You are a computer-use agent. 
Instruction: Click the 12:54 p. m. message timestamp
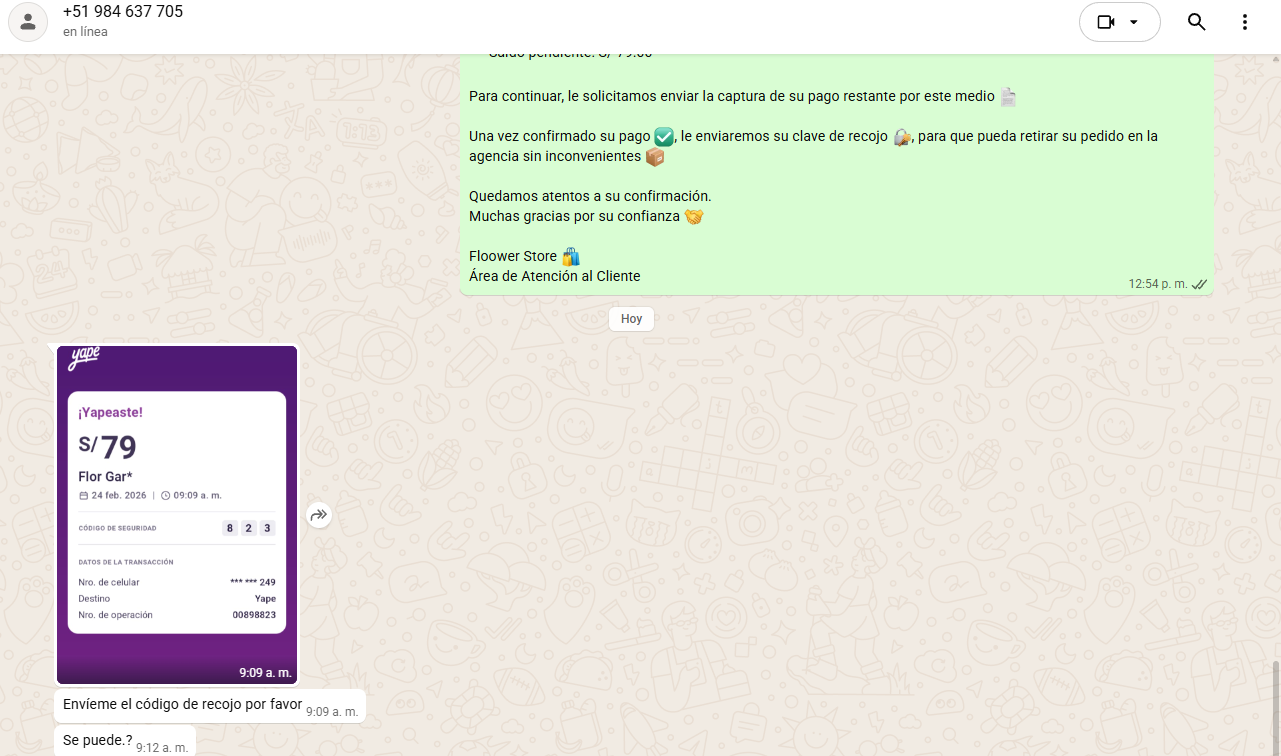[1157, 284]
